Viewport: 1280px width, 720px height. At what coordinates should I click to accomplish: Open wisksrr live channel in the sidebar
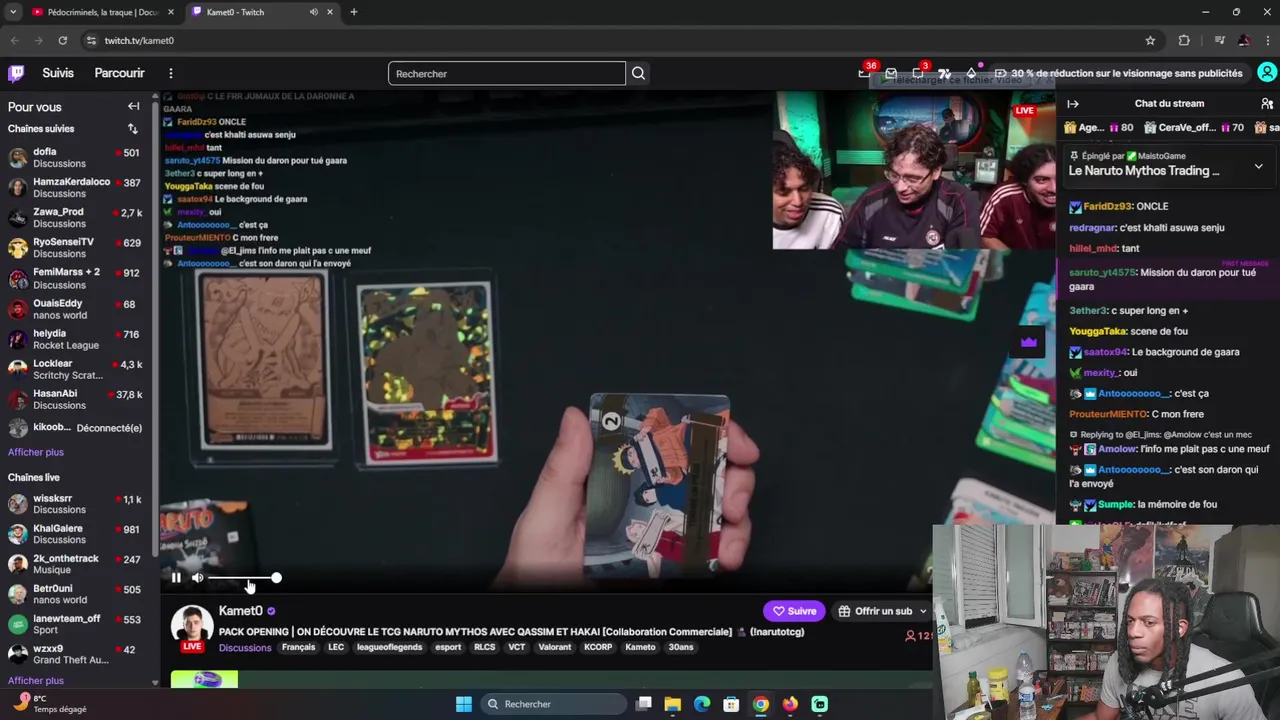[x=75, y=504]
